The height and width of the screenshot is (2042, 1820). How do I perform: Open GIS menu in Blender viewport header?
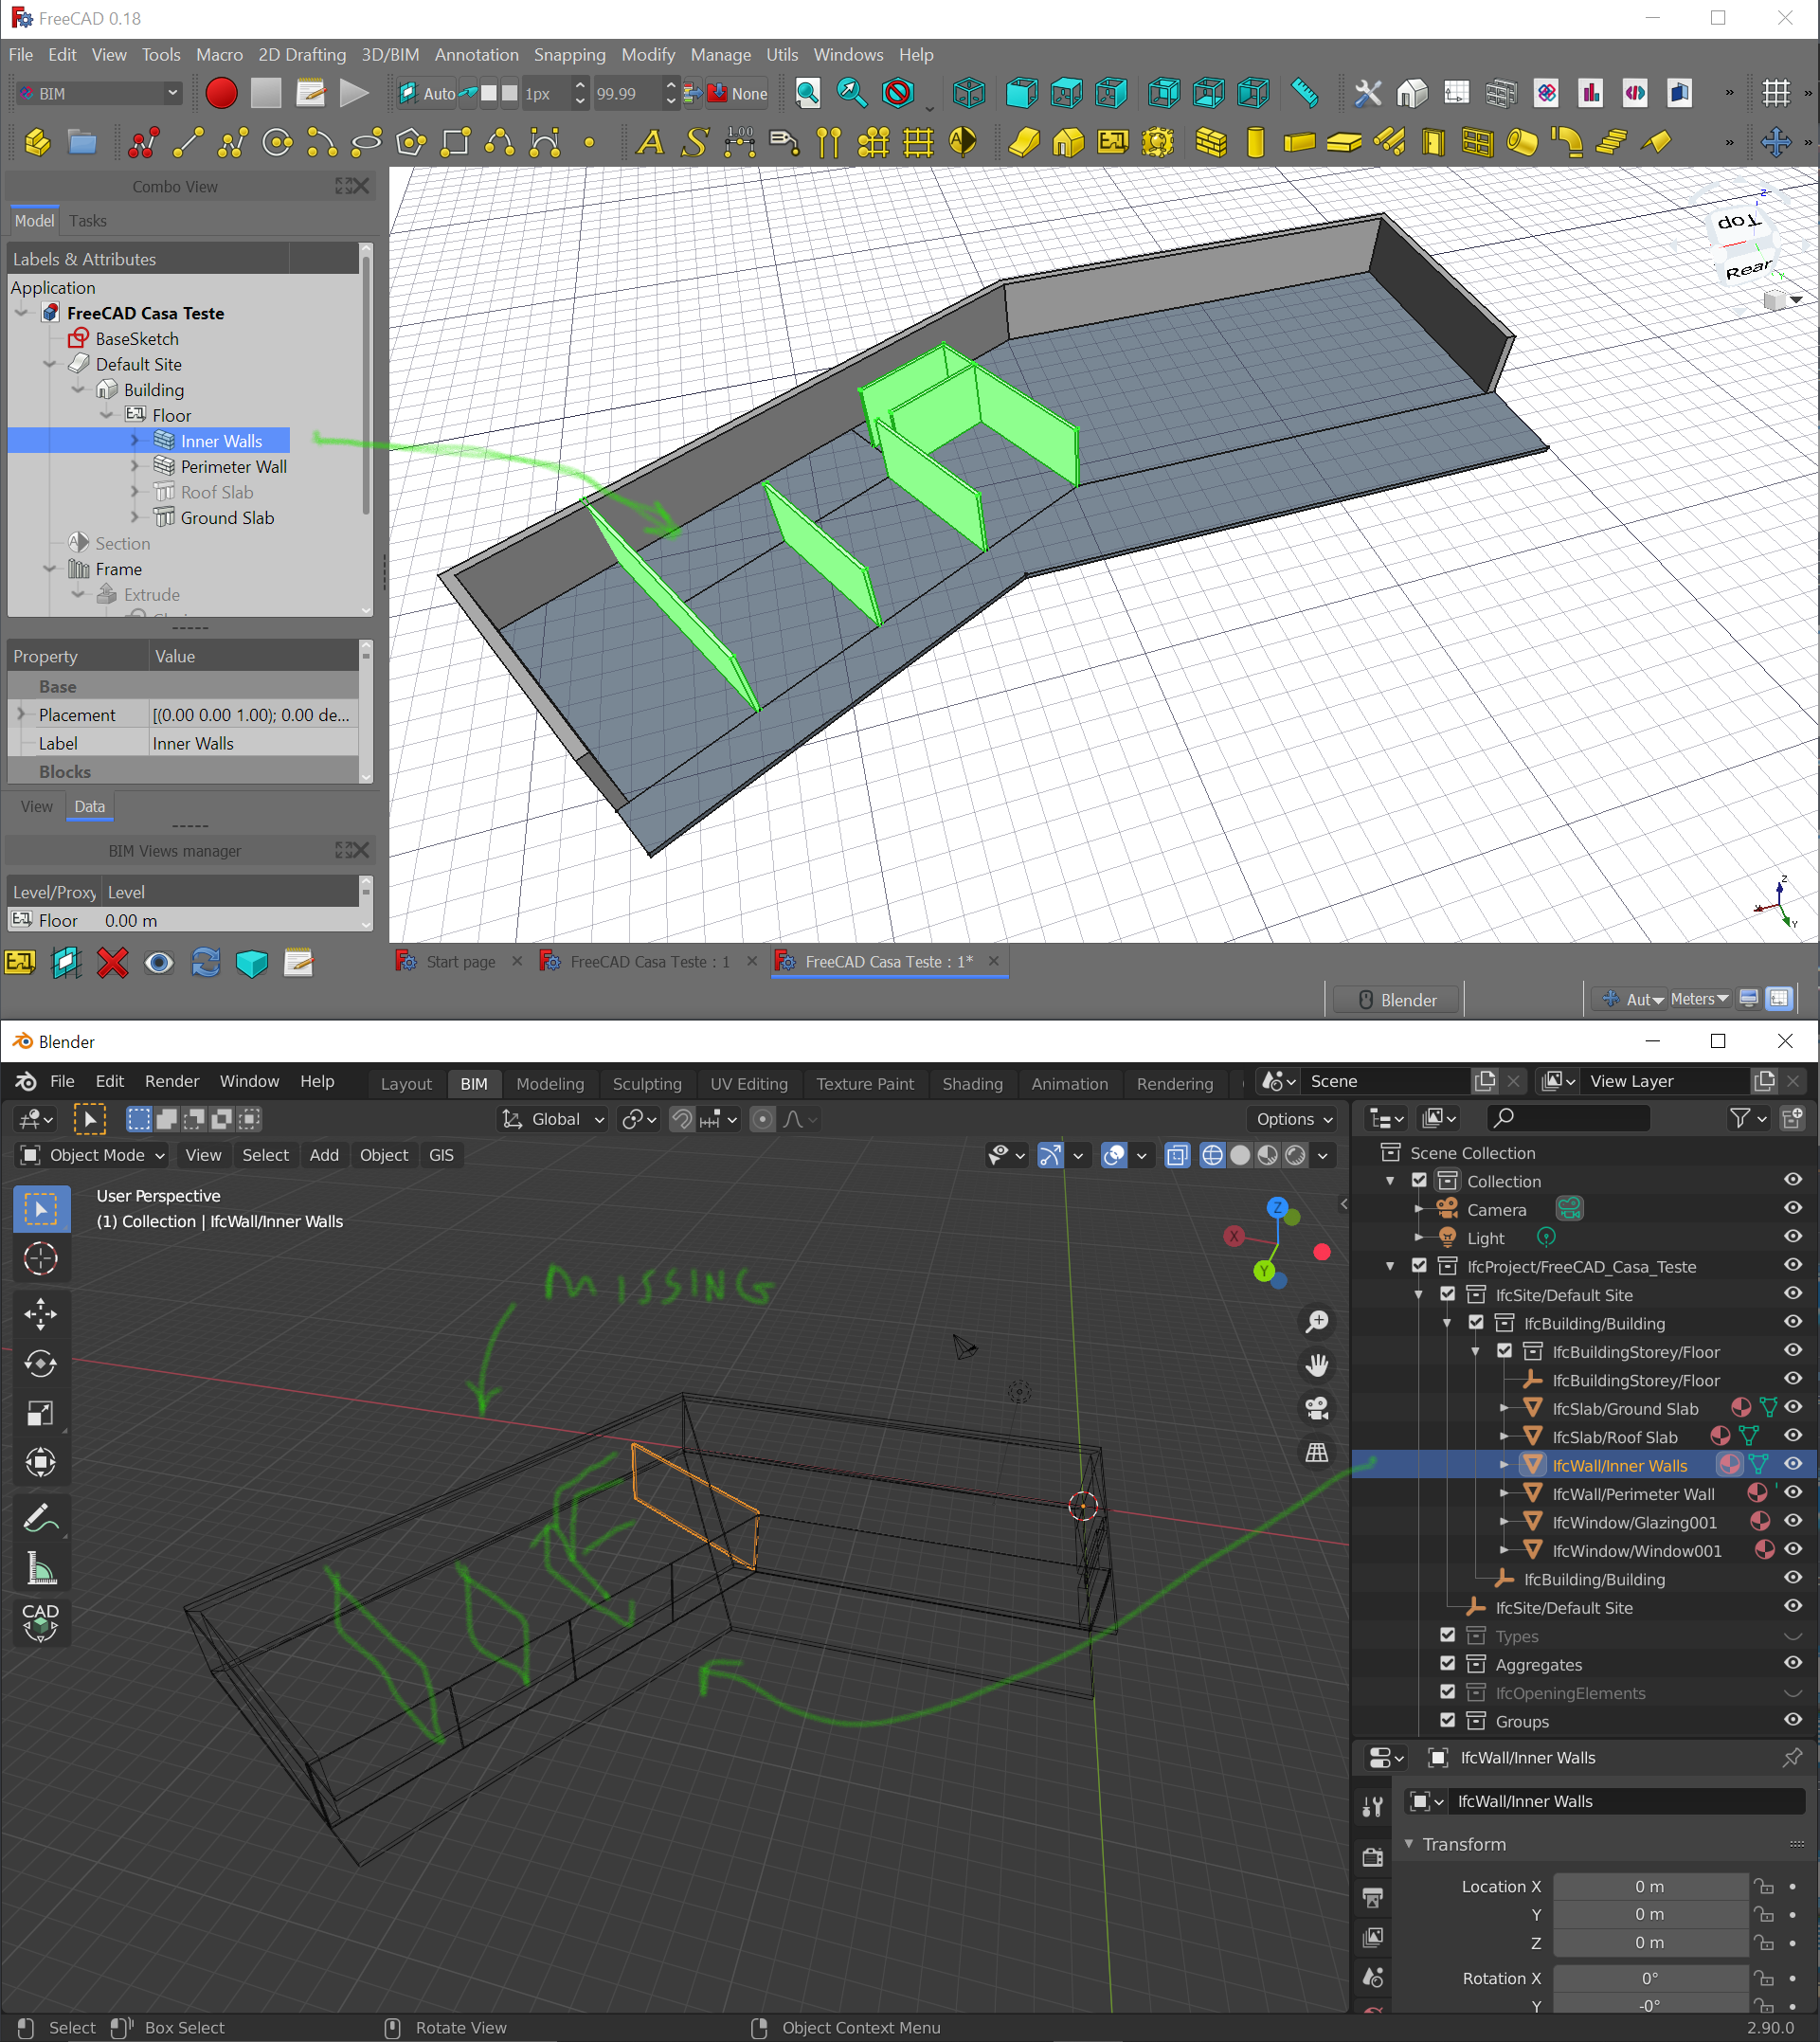[x=441, y=1155]
